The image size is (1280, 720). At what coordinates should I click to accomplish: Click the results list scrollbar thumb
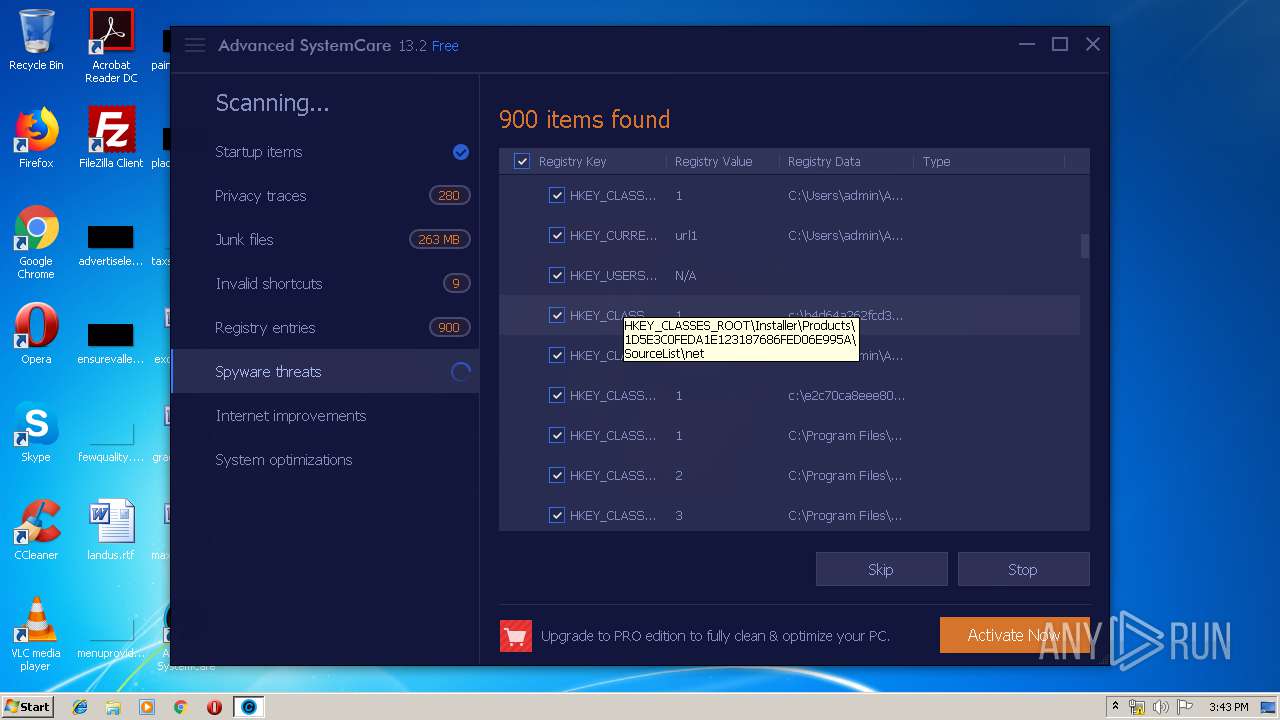point(1084,246)
